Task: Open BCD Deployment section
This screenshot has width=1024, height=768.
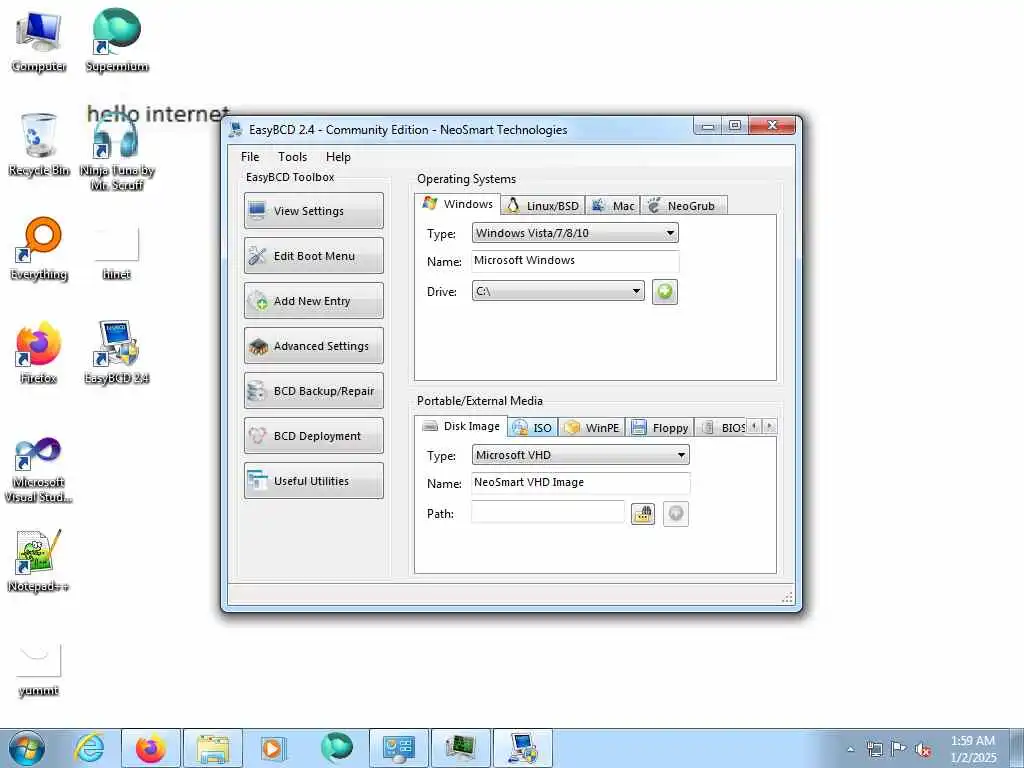Action: [313, 436]
